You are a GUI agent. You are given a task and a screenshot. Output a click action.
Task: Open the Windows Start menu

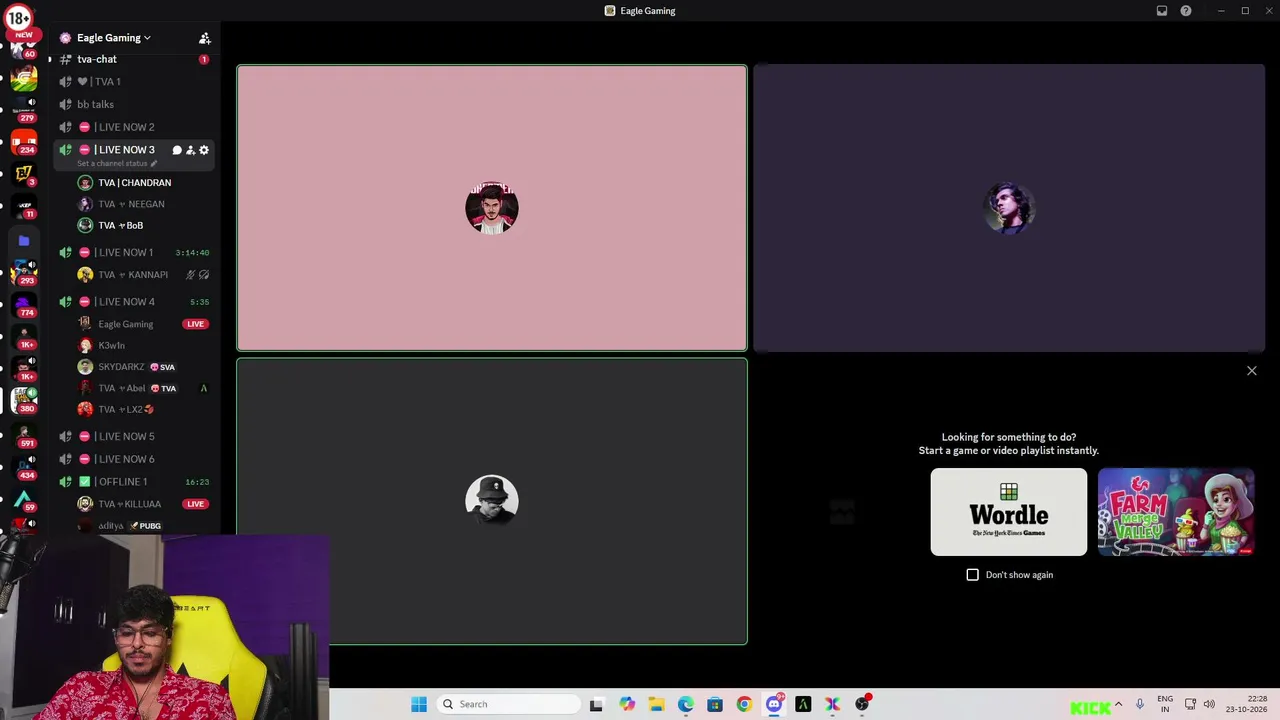419,704
